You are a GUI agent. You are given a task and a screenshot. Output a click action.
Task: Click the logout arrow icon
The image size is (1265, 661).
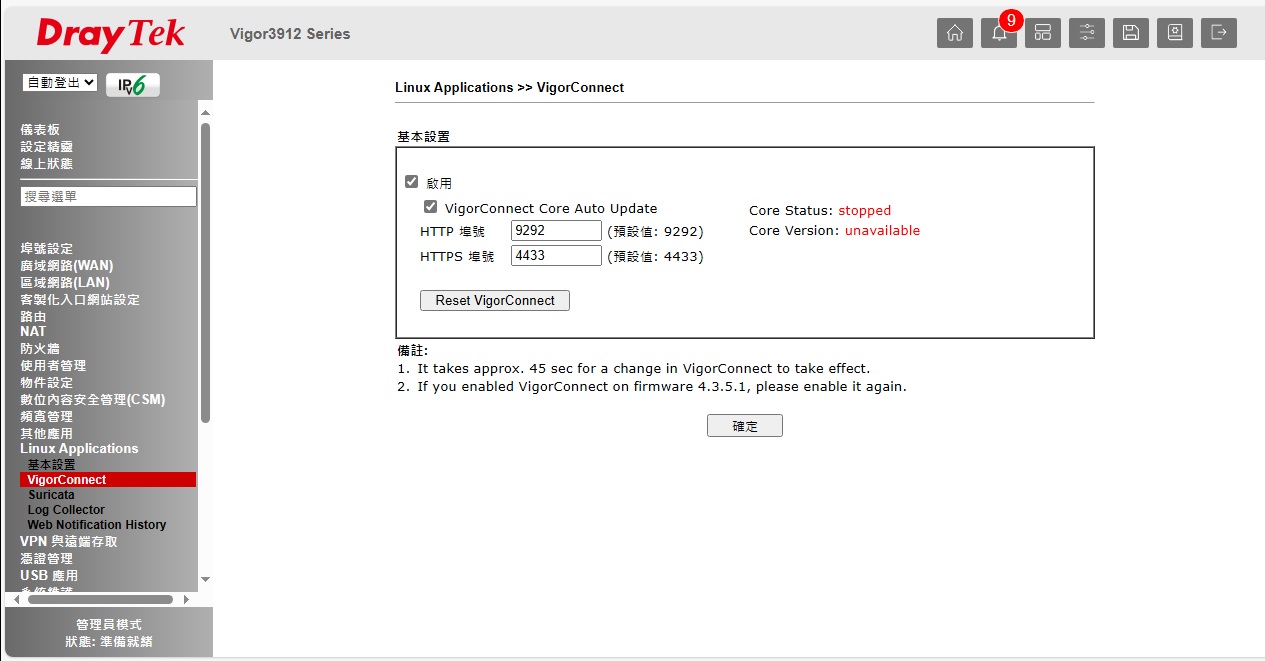tap(1218, 33)
